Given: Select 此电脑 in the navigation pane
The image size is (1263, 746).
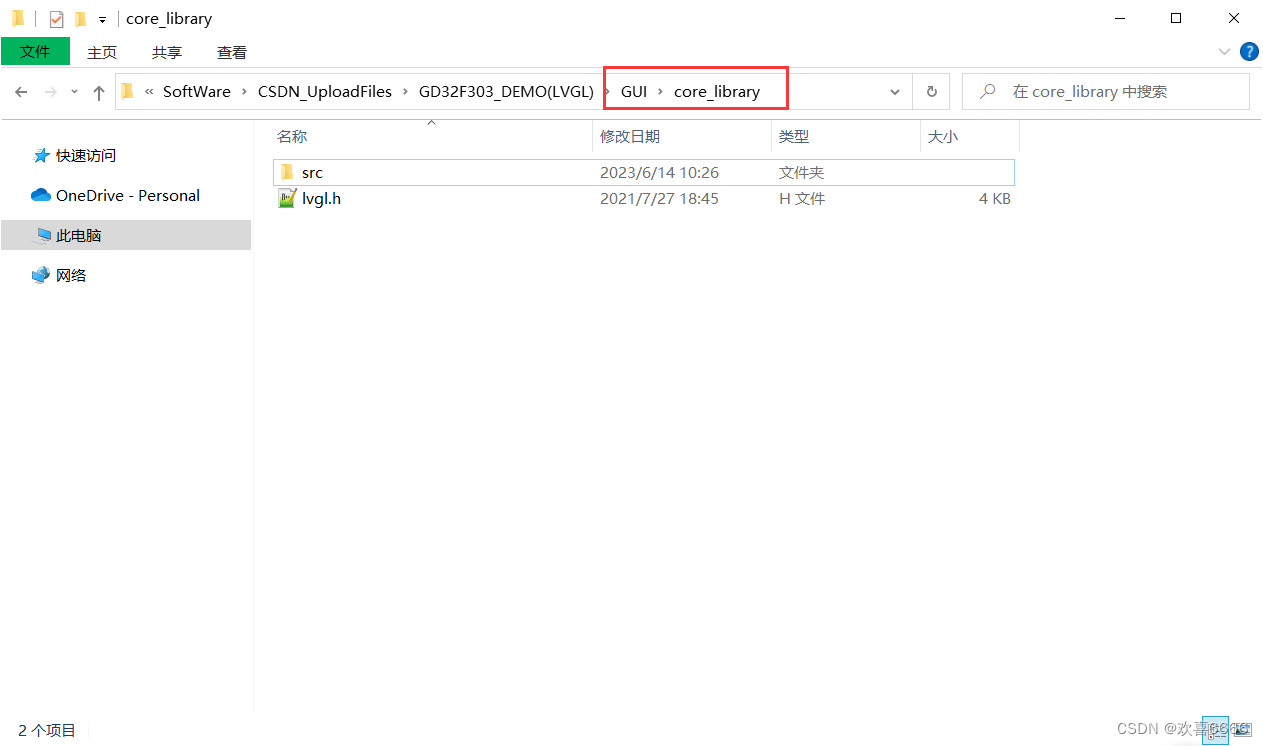Looking at the screenshot, I should point(71,235).
